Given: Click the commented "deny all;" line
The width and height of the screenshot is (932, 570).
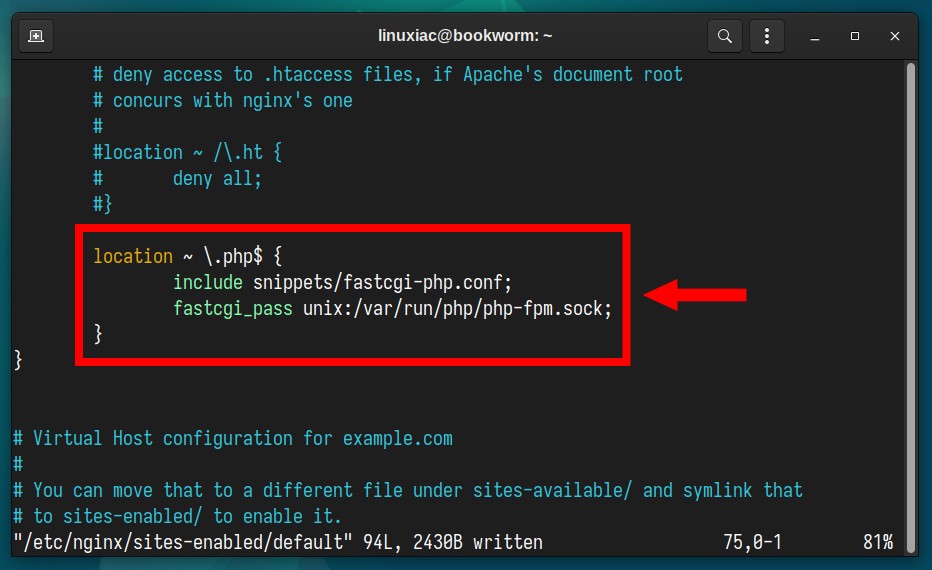Looking at the screenshot, I should tap(177, 178).
